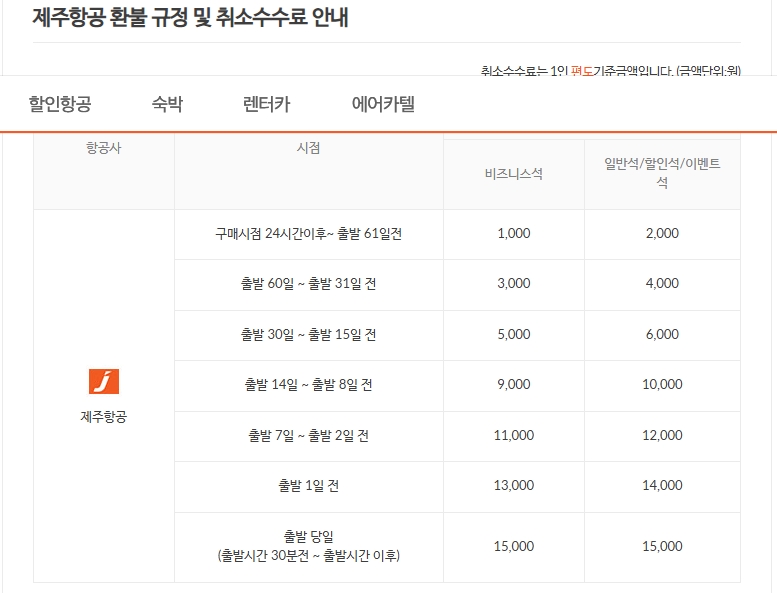Viewport: 777px width, 593px height.
Task: Click business fee 5,000
Action: tap(513, 334)
